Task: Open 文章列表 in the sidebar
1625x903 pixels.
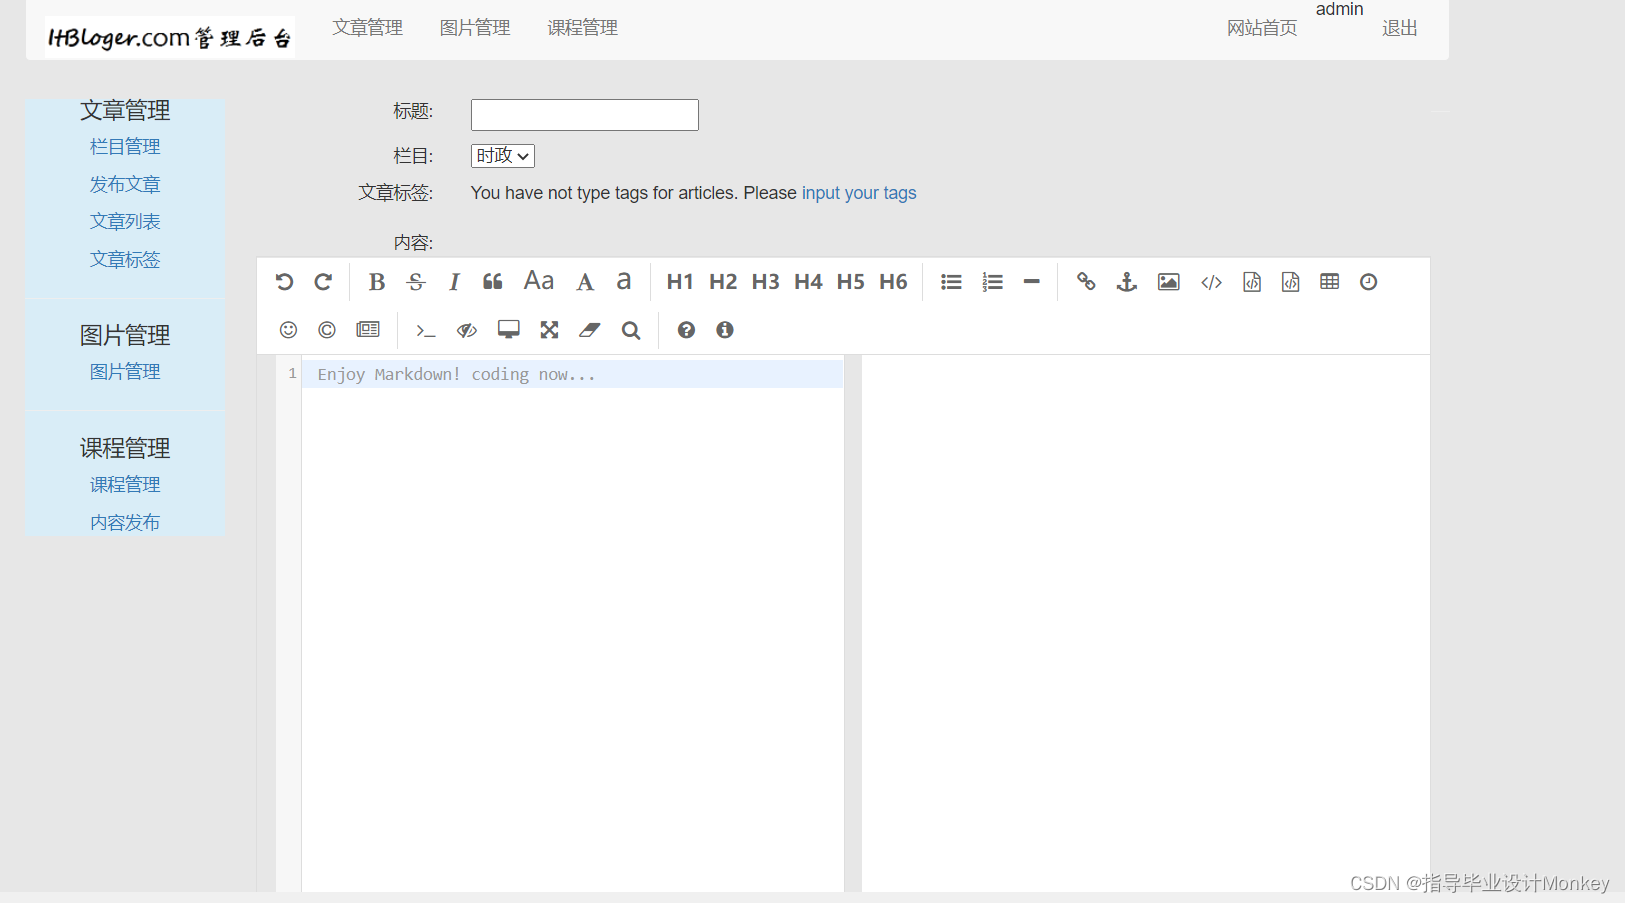Action: click(x=125, y=222)
